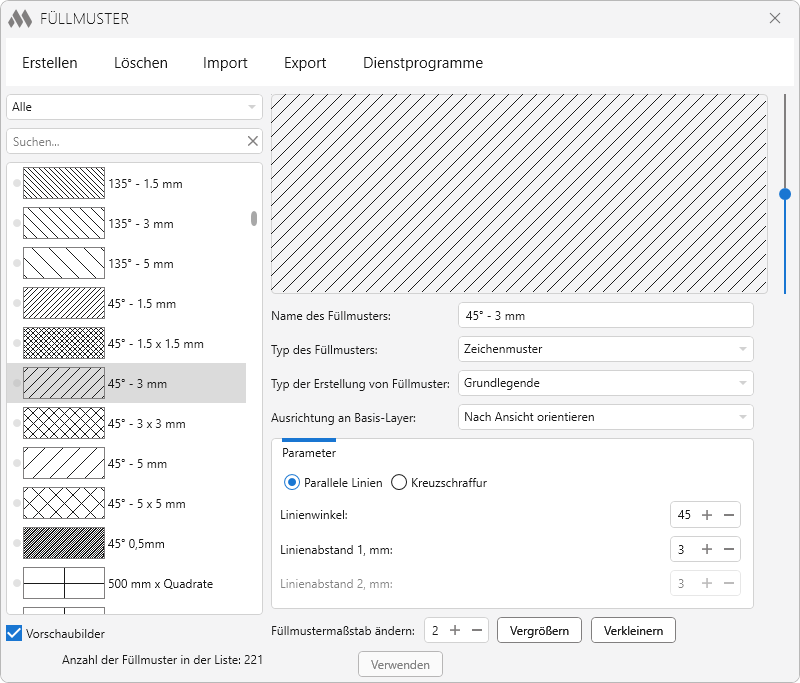This screenshot has height=683, width=800.
Task: Disable the Vorschaubilder checkbox
Action: pyautogui.click(x=14, y=633)
